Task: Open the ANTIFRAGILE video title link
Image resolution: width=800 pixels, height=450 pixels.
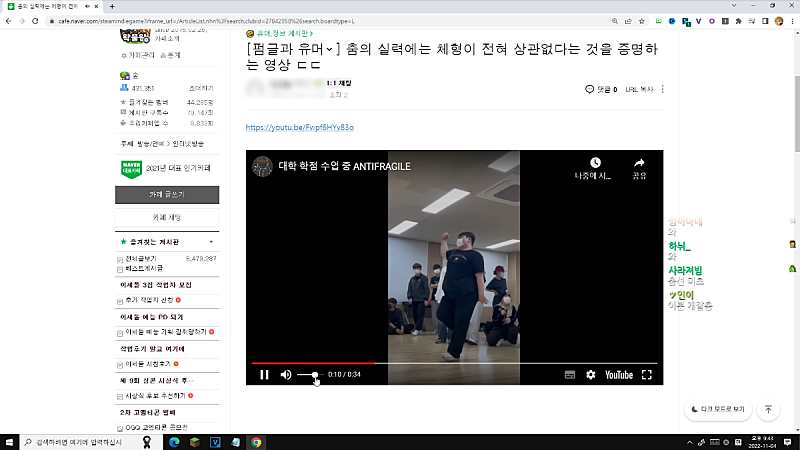Action: tap(344, 166)
